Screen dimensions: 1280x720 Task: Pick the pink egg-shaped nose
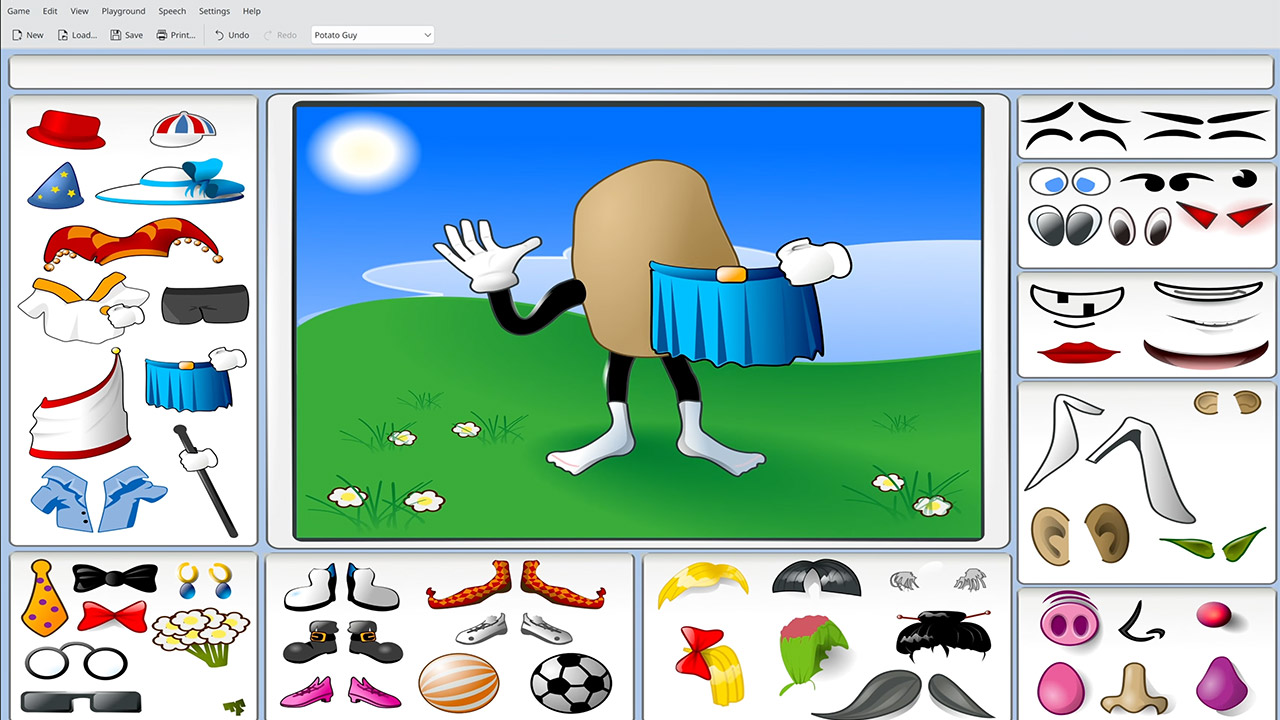coord(1062,688)
